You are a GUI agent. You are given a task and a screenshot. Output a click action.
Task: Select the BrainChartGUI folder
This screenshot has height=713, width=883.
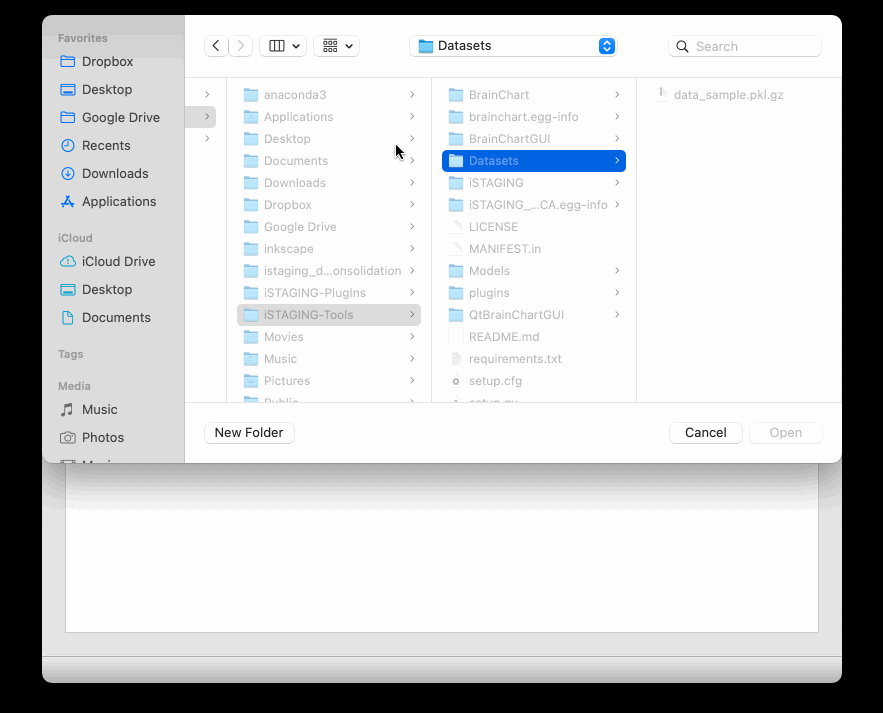pos(534,139)
